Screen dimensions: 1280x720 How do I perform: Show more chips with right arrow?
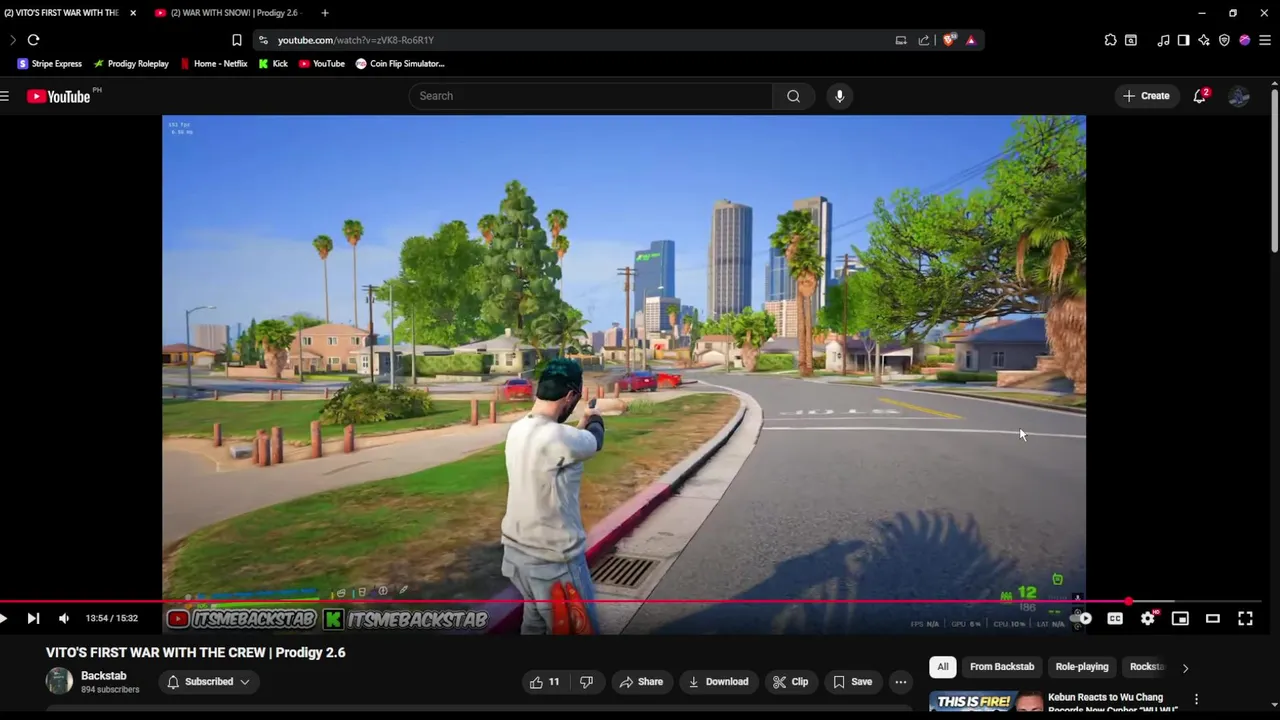click(1185, 667)
